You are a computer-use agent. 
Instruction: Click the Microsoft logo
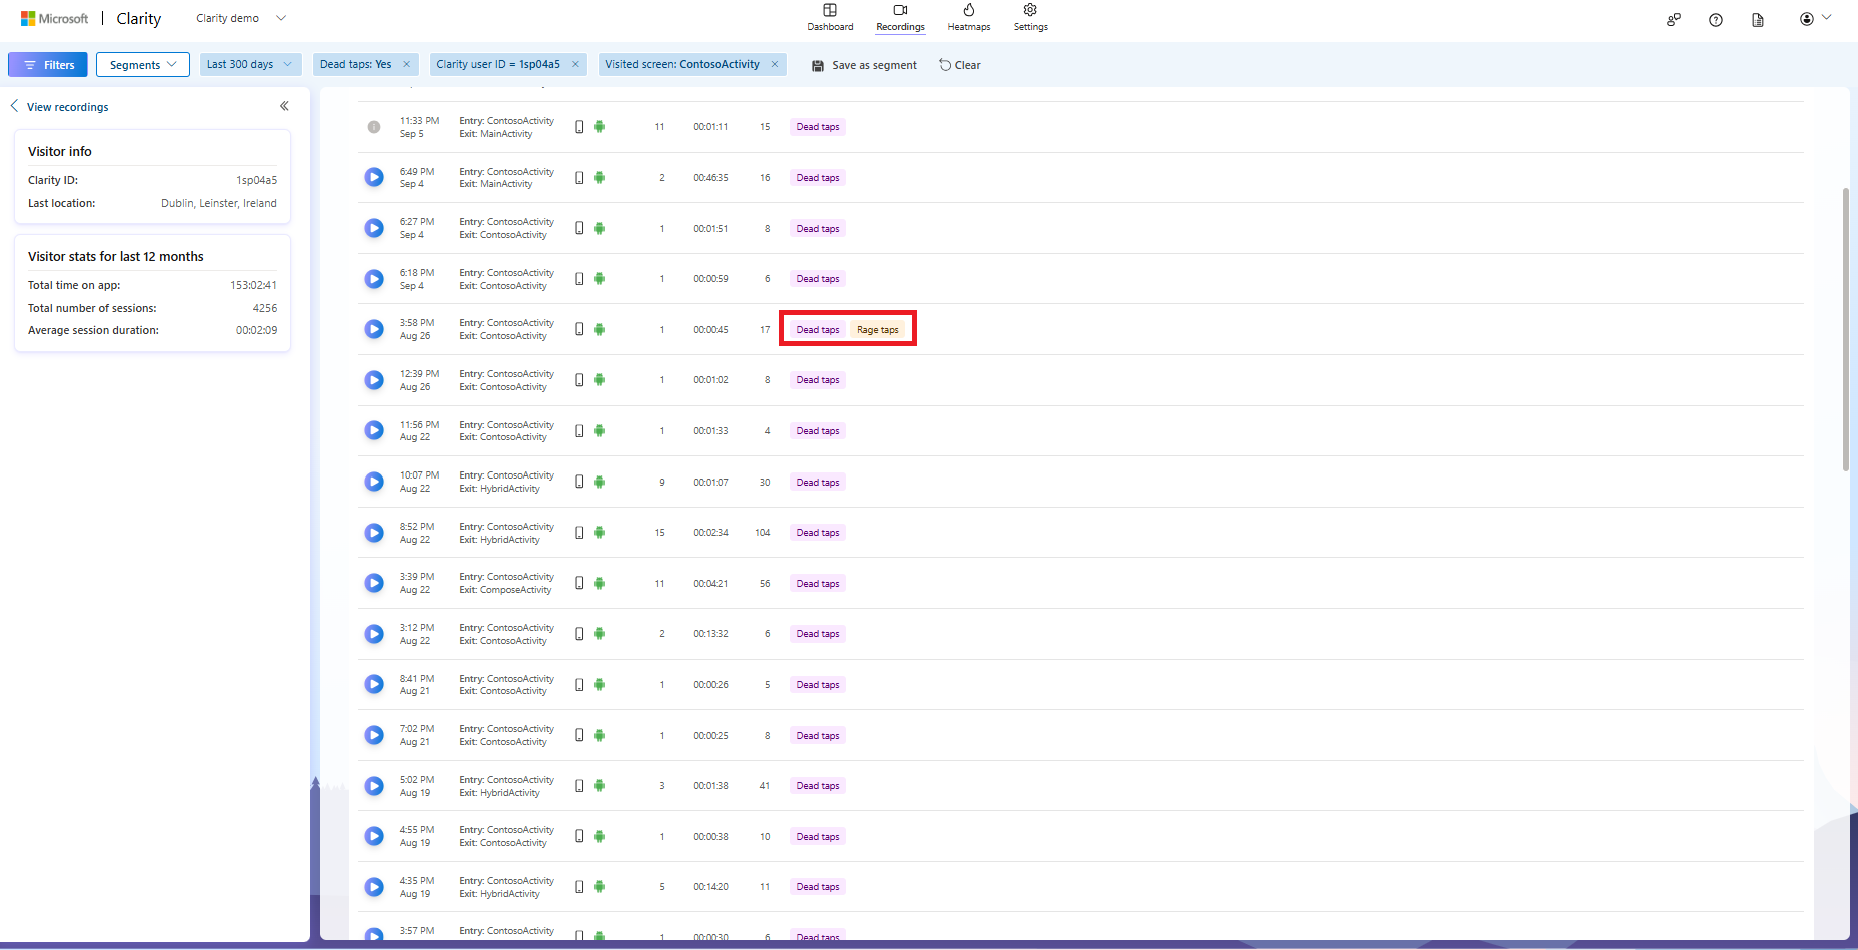click(x=54, y=18)
